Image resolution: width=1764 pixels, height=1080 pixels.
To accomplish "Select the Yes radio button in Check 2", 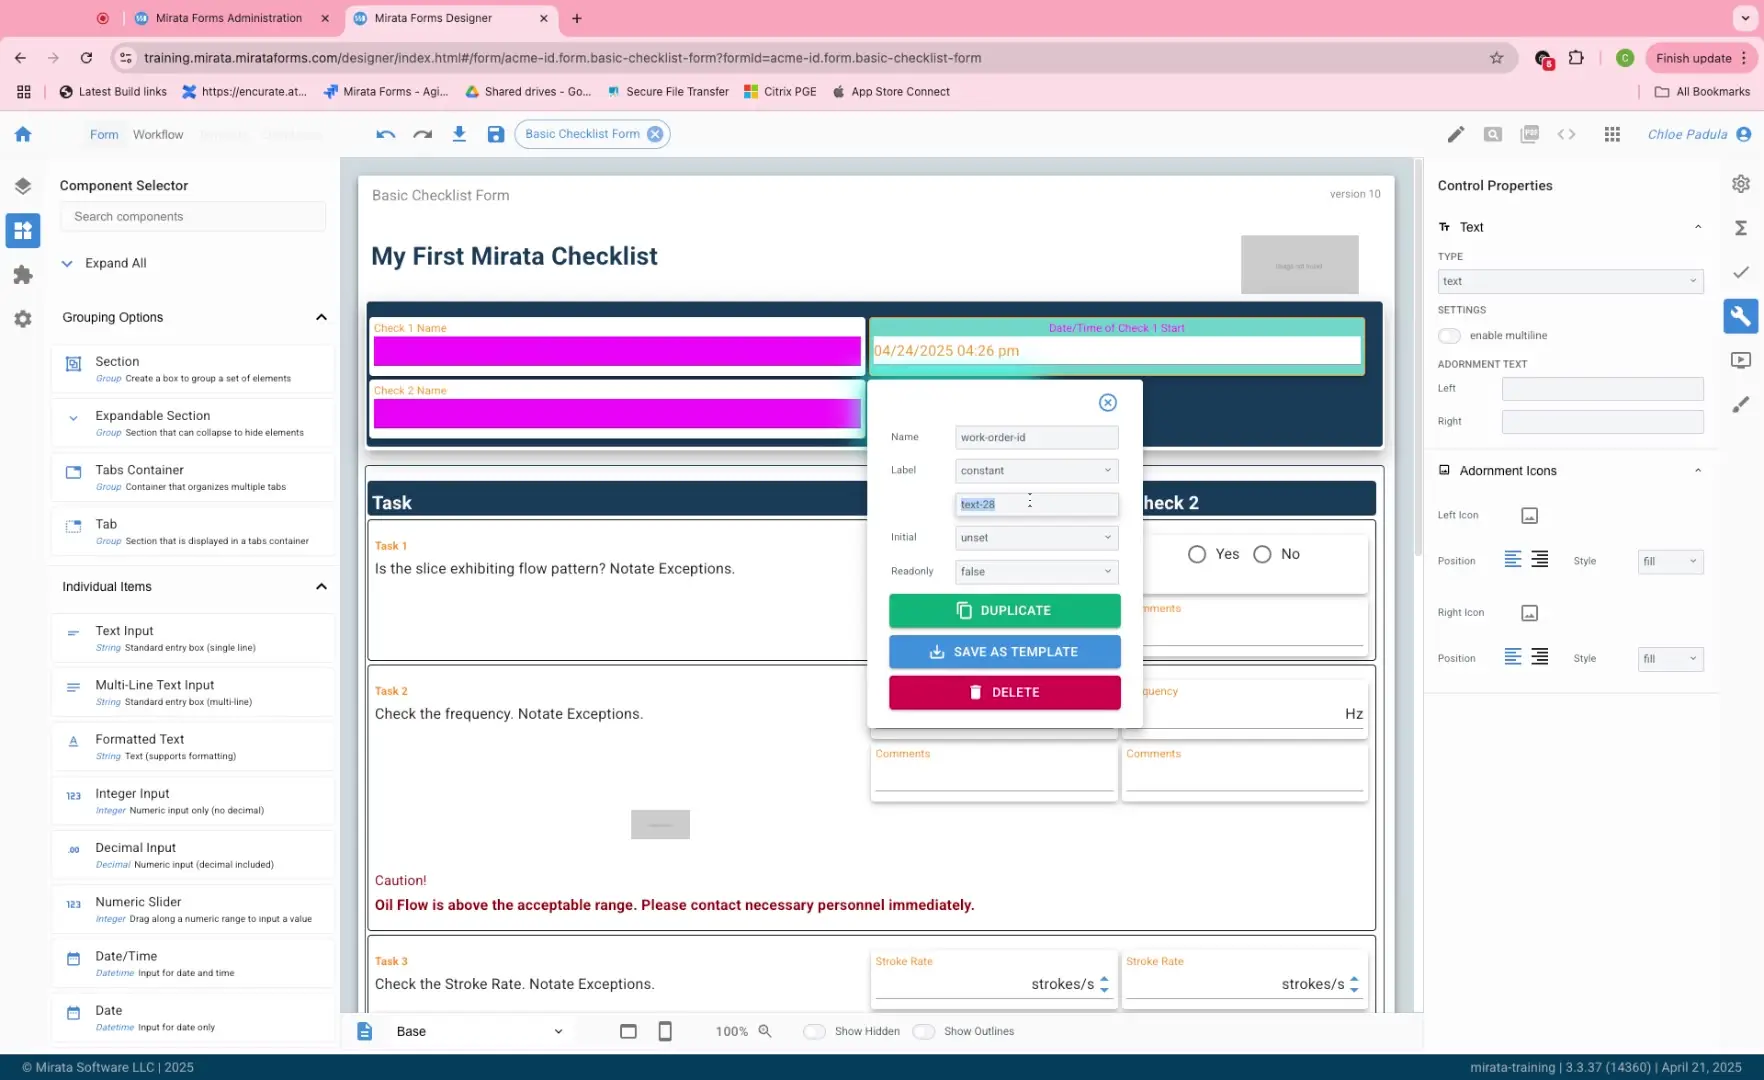I will [1197, 554].
